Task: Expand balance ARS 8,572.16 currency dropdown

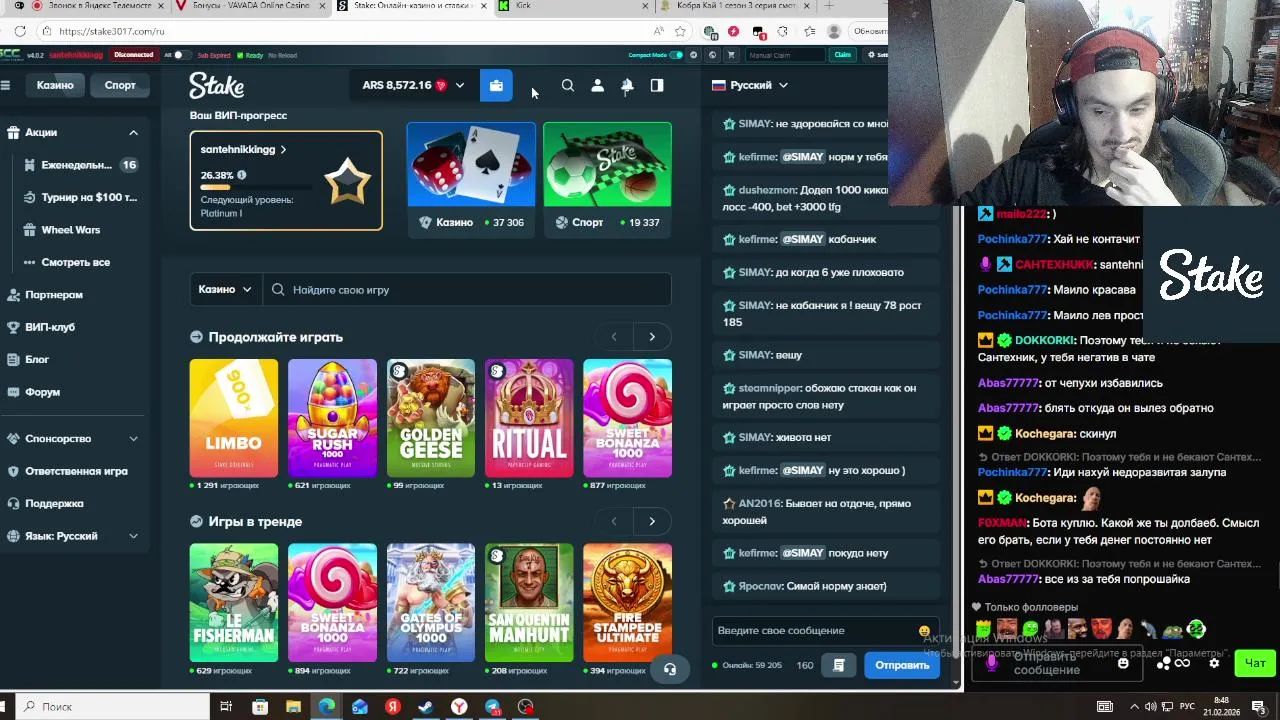Action: [460, 86]
